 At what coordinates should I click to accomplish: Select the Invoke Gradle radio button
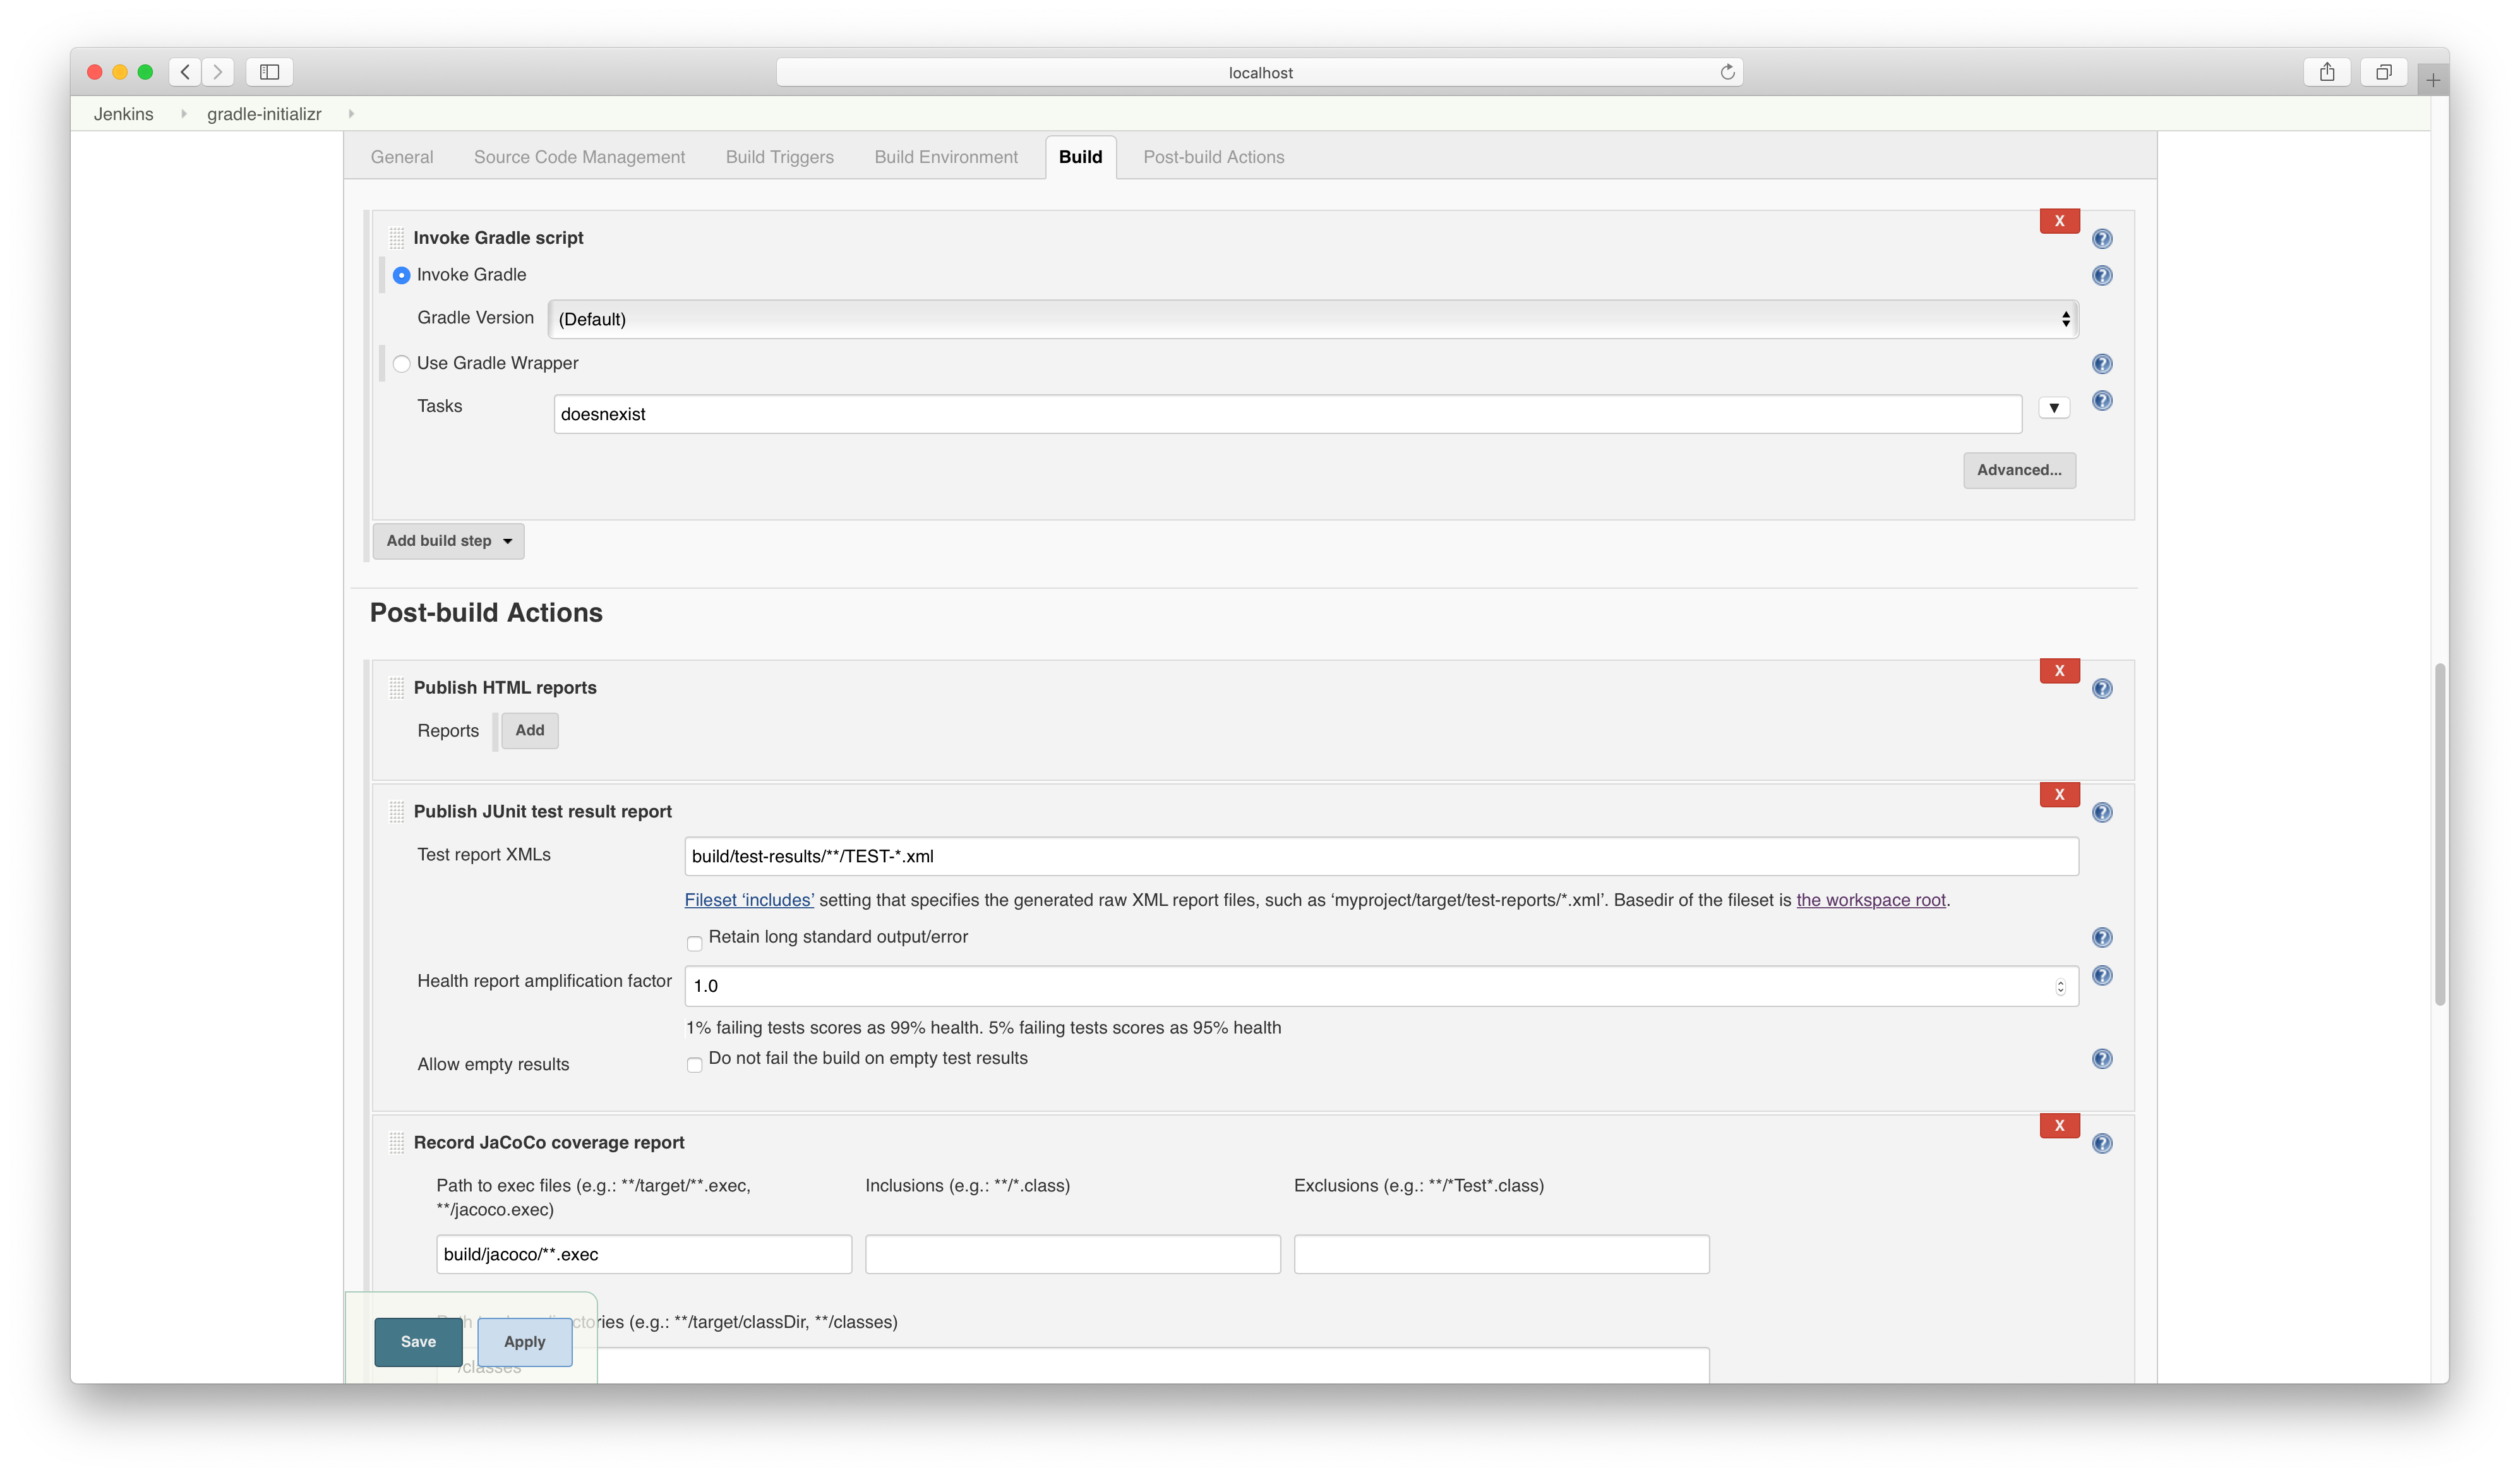(x=401, y=274)
